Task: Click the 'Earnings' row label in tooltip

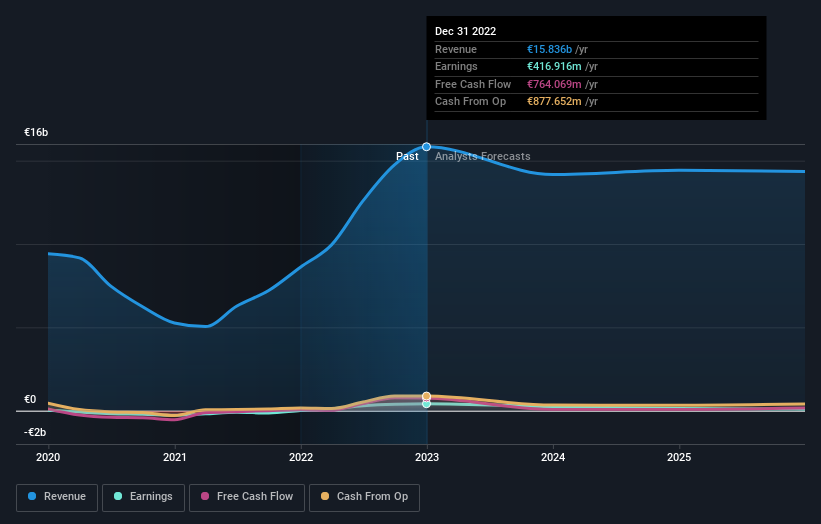Action: (x=457, y=66)
